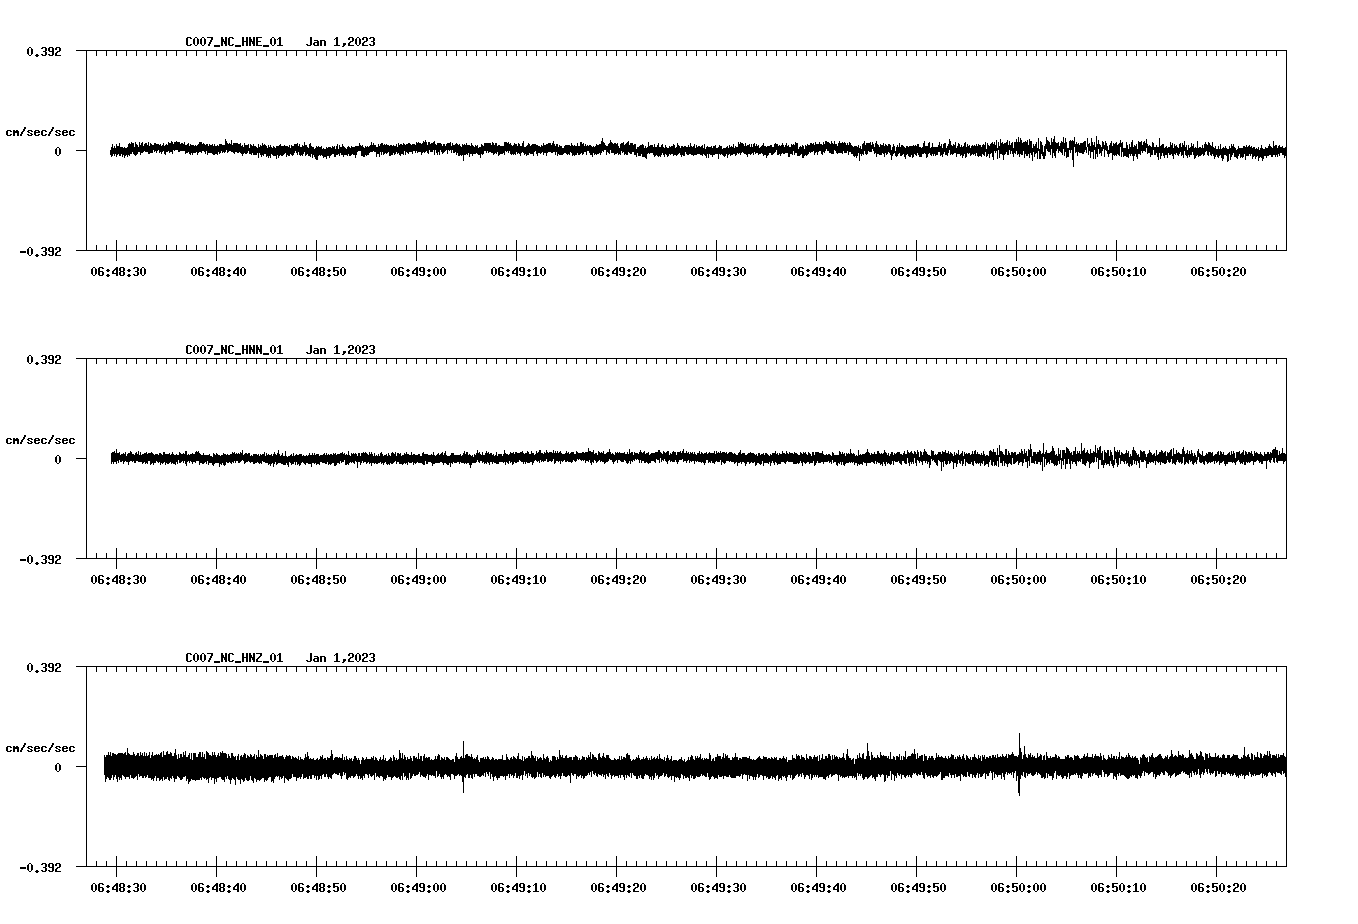Image resolution: width=1358 pixels, height=924 pixels.
Task: Click the C007_NC_HNZ_01 channel title
Action: tap(234, 658)
